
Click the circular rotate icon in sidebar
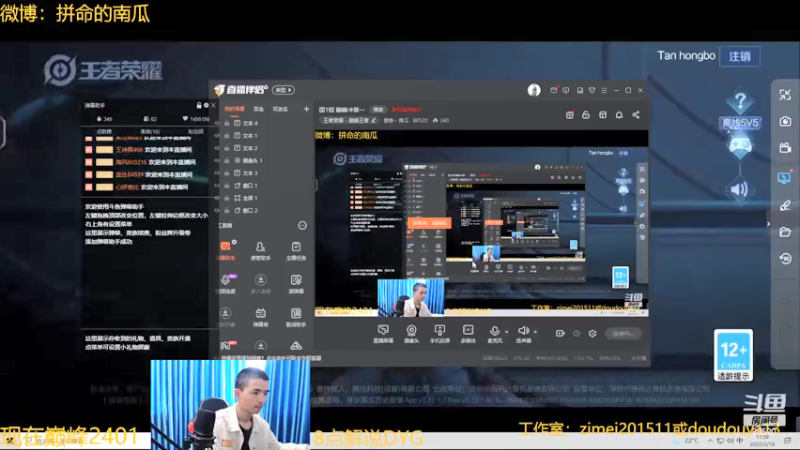(785, 259)
